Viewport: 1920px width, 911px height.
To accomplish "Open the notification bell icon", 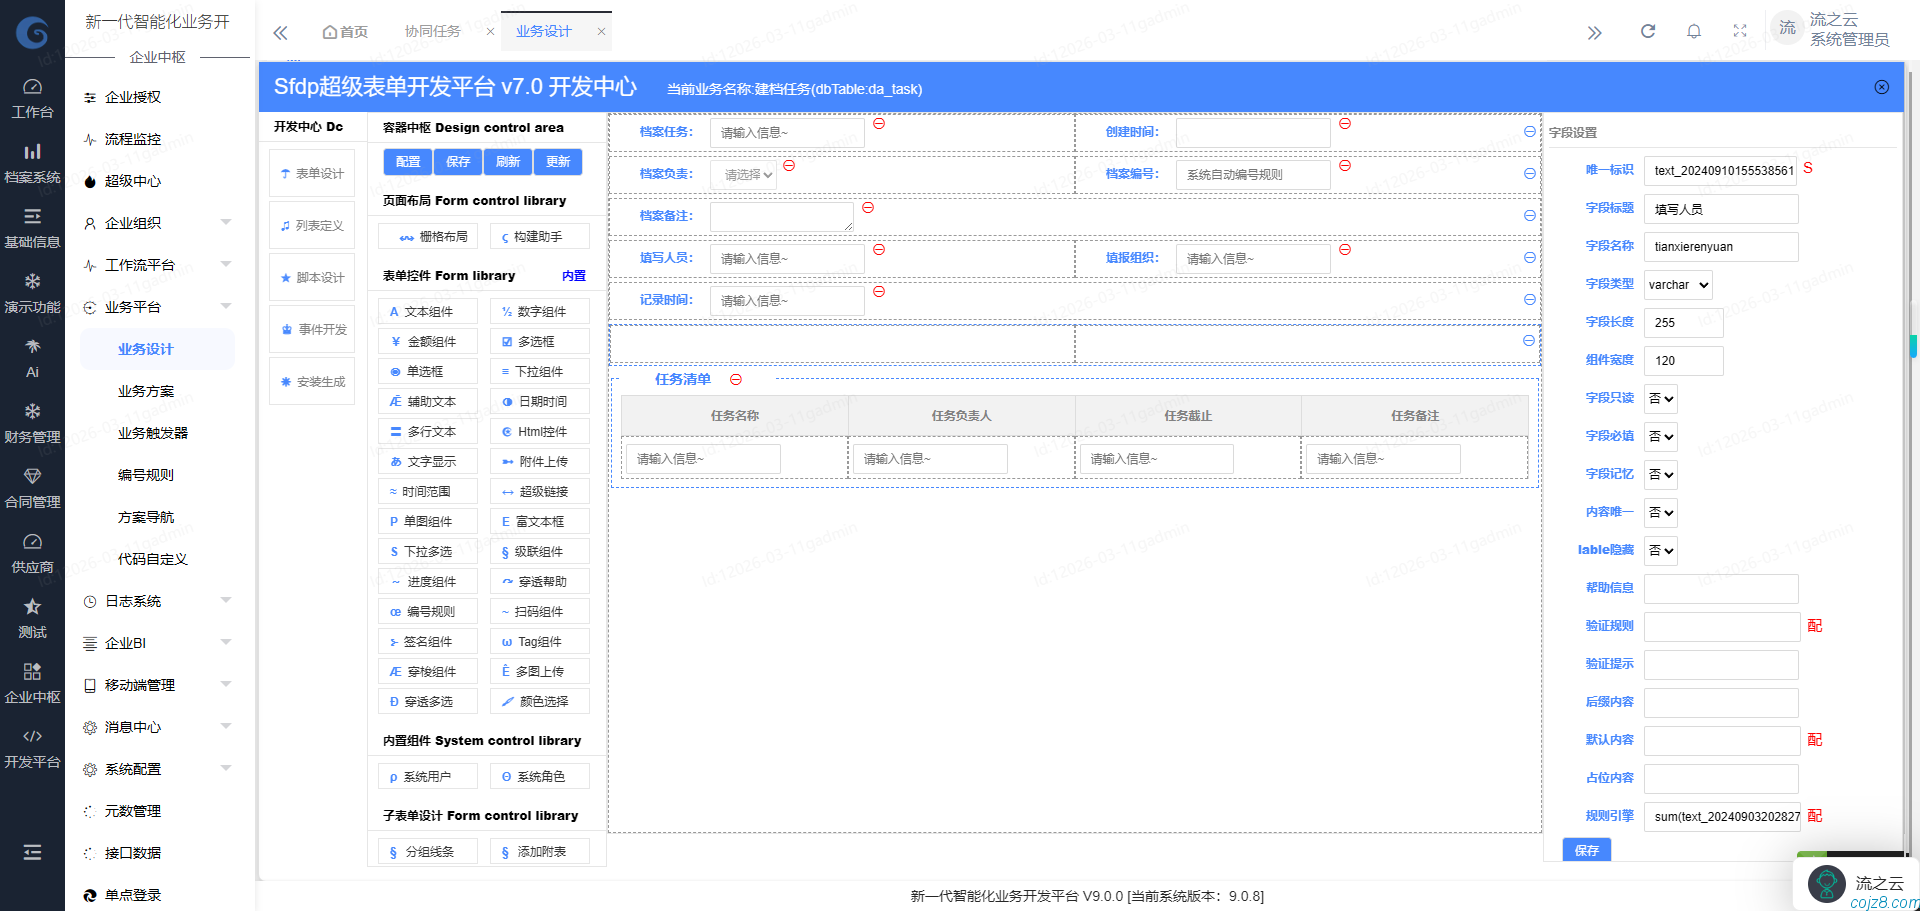I will click(1694, 31).
